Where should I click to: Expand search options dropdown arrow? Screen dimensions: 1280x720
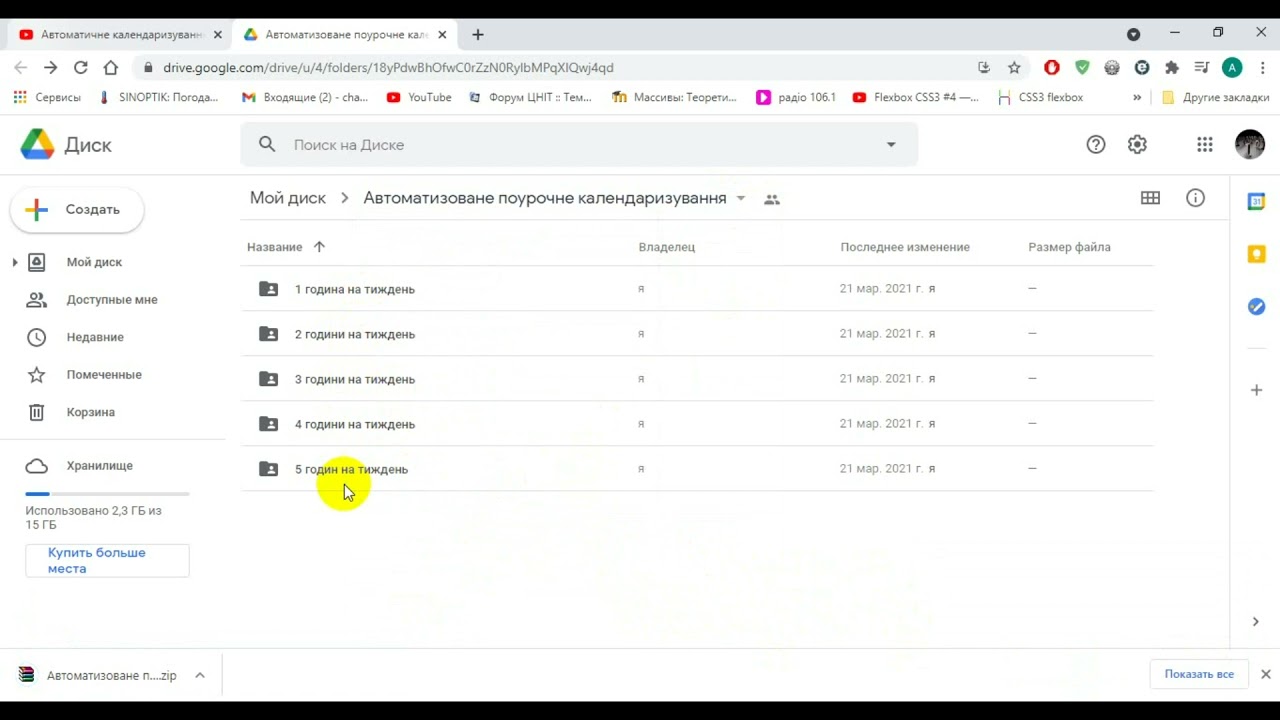click(x=891, y=145)
